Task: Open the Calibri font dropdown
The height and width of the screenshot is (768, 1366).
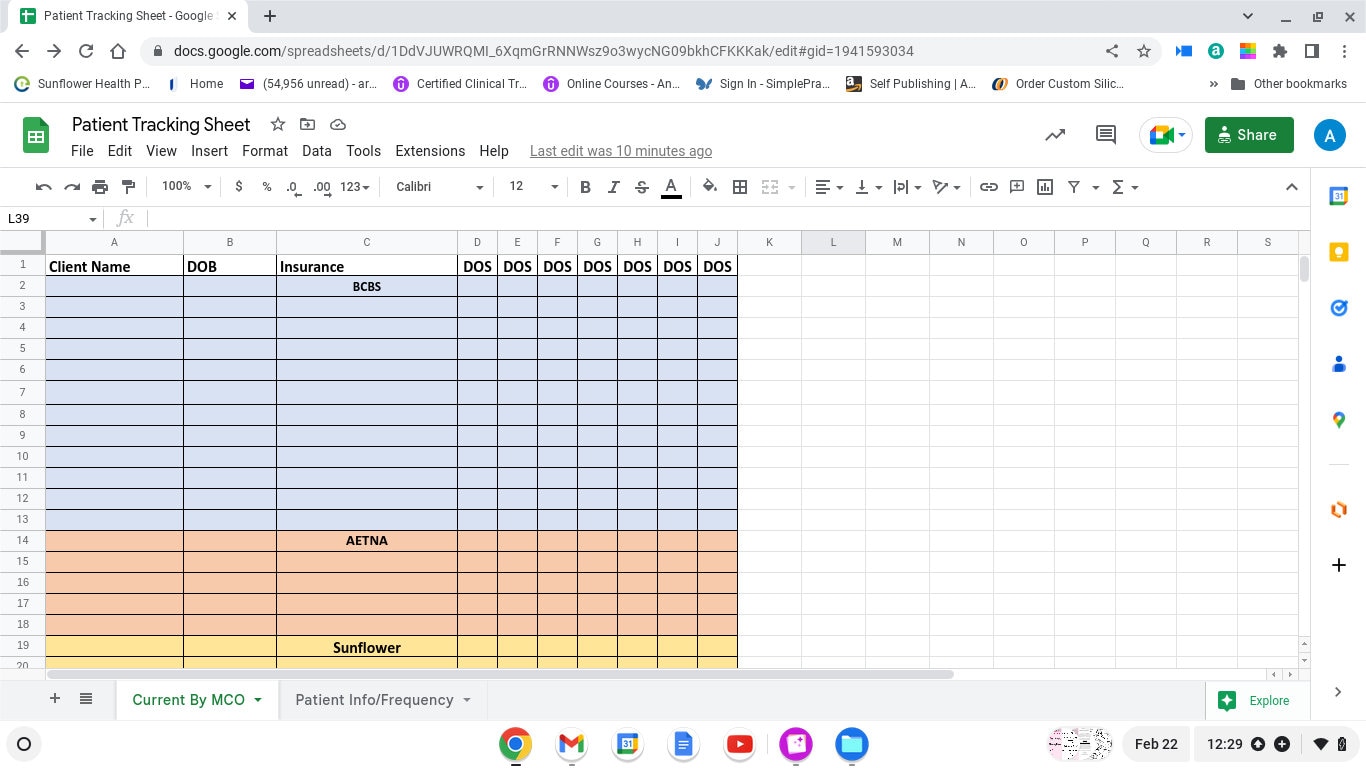Action: (439, 187)
